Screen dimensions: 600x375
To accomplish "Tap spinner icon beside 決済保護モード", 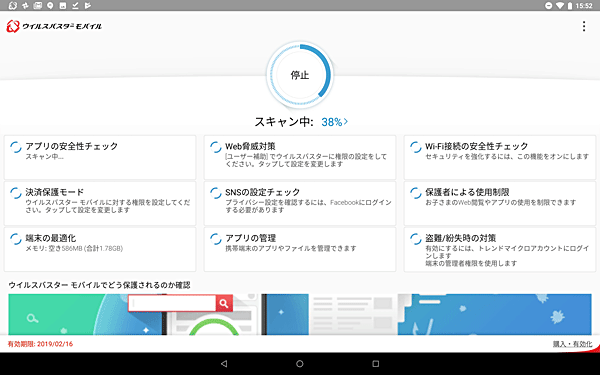I will point(16,193).
